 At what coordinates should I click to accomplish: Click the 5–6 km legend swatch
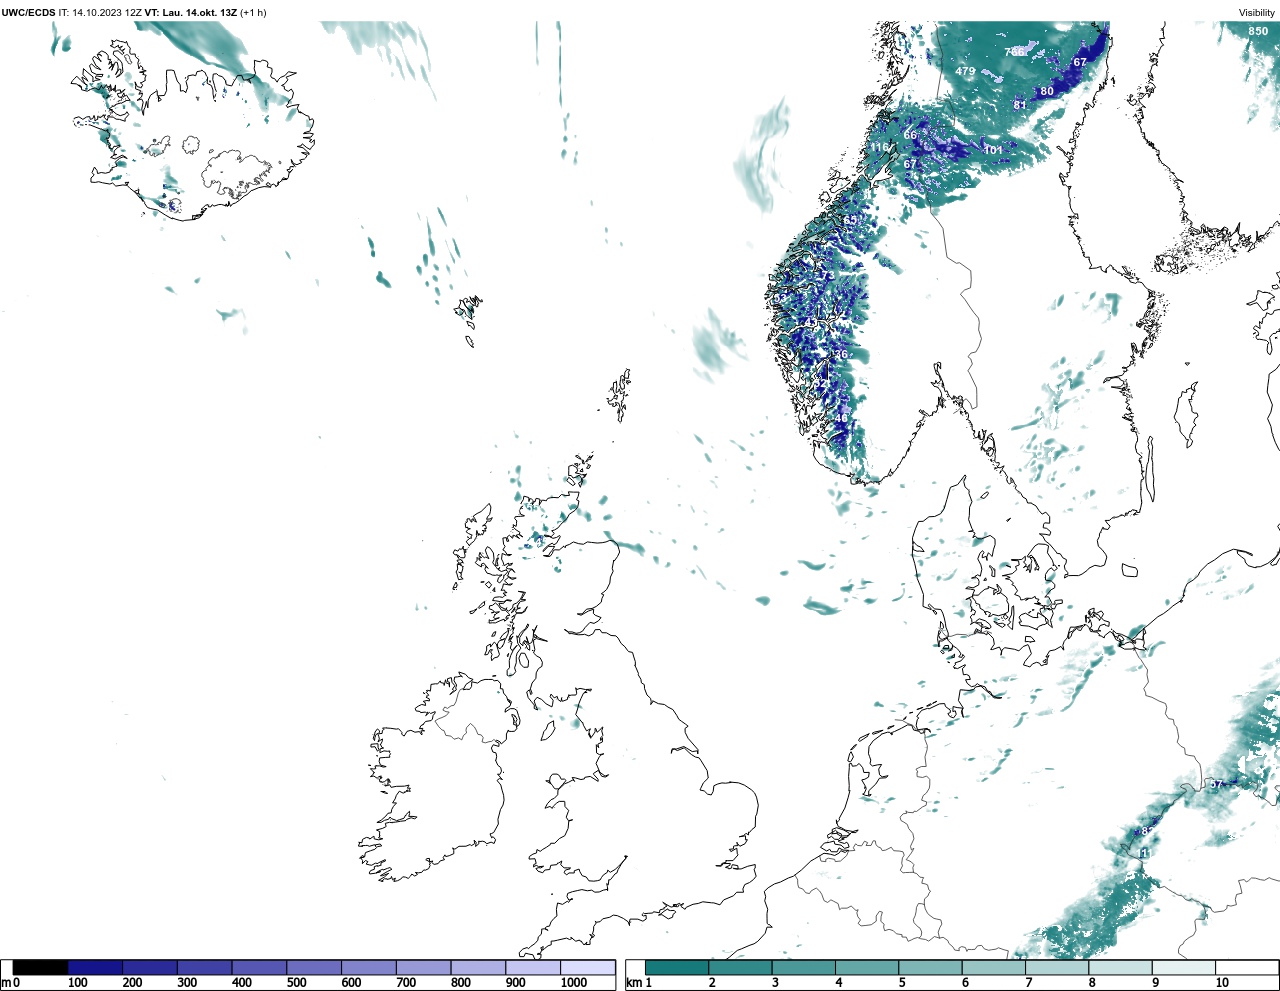coord(930,968)
